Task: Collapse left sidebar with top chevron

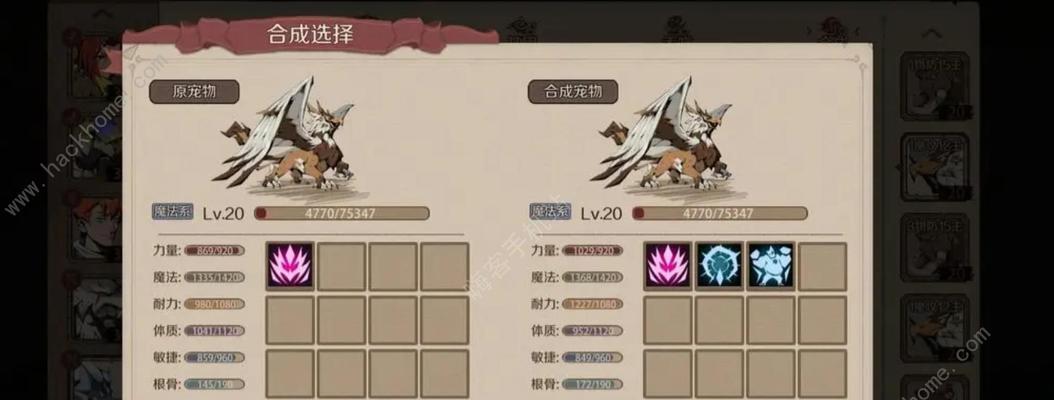Action: tap(103, 14)
